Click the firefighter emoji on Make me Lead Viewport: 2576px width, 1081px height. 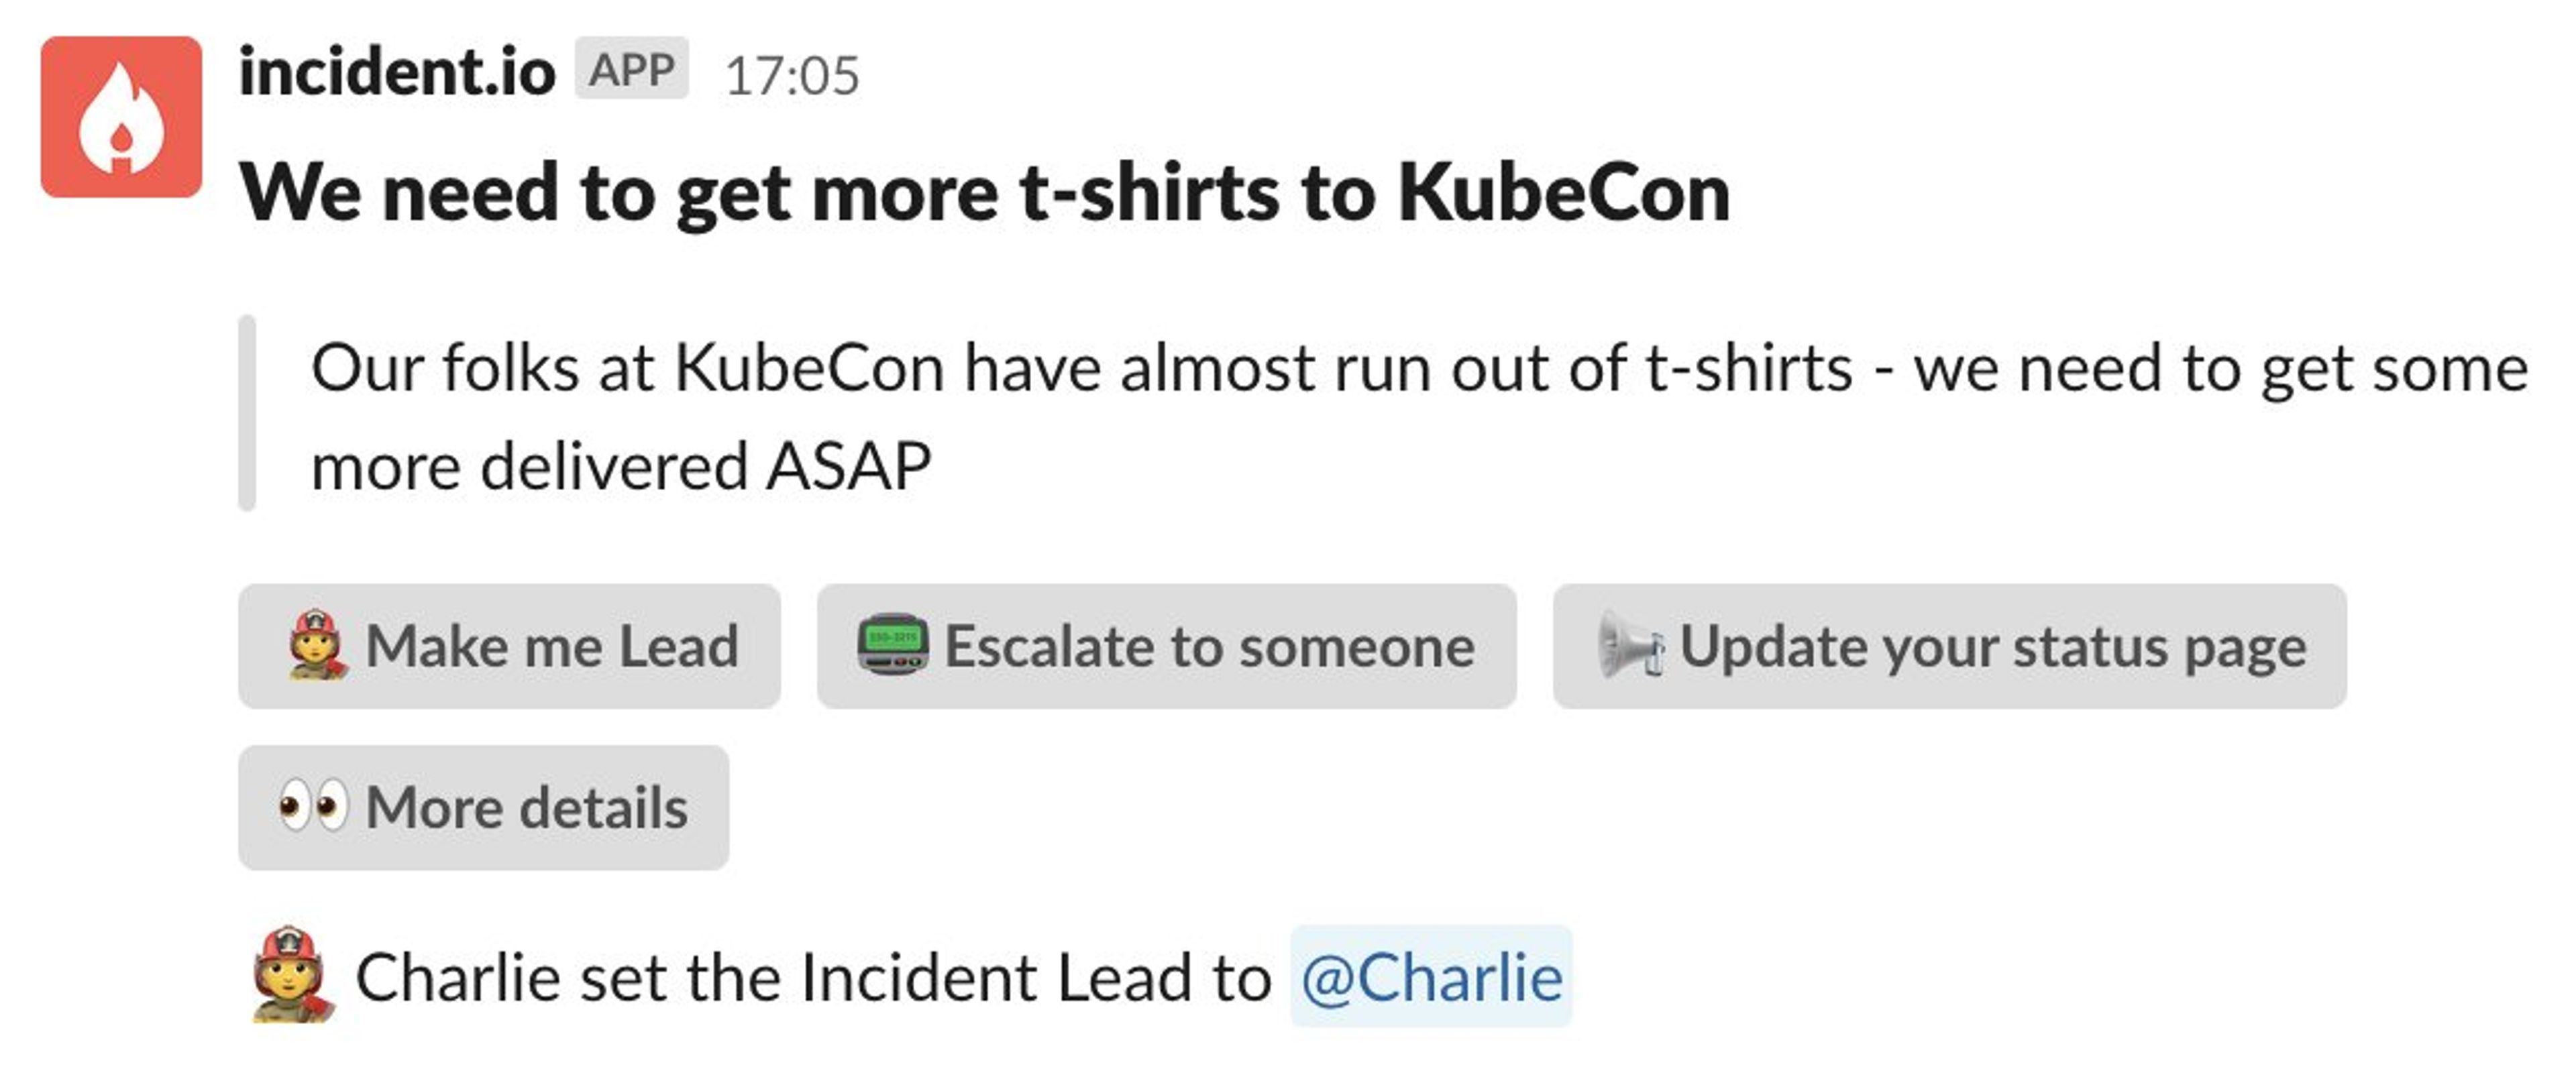(x=317, y=646)
